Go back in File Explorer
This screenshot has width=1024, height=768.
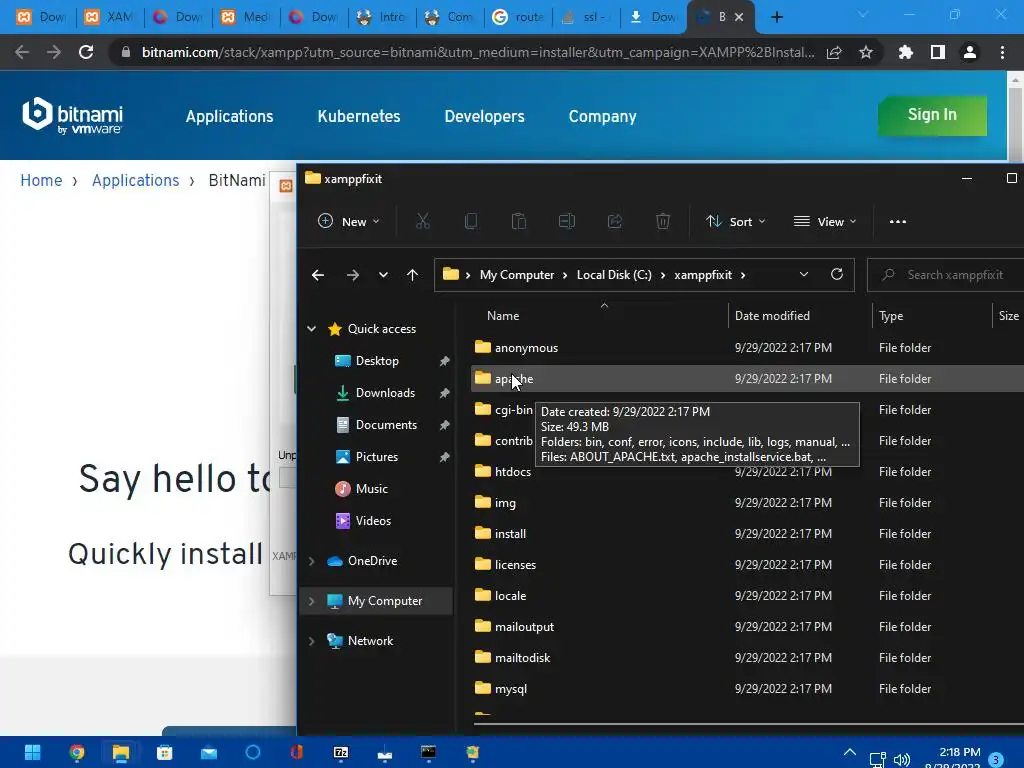318,275
